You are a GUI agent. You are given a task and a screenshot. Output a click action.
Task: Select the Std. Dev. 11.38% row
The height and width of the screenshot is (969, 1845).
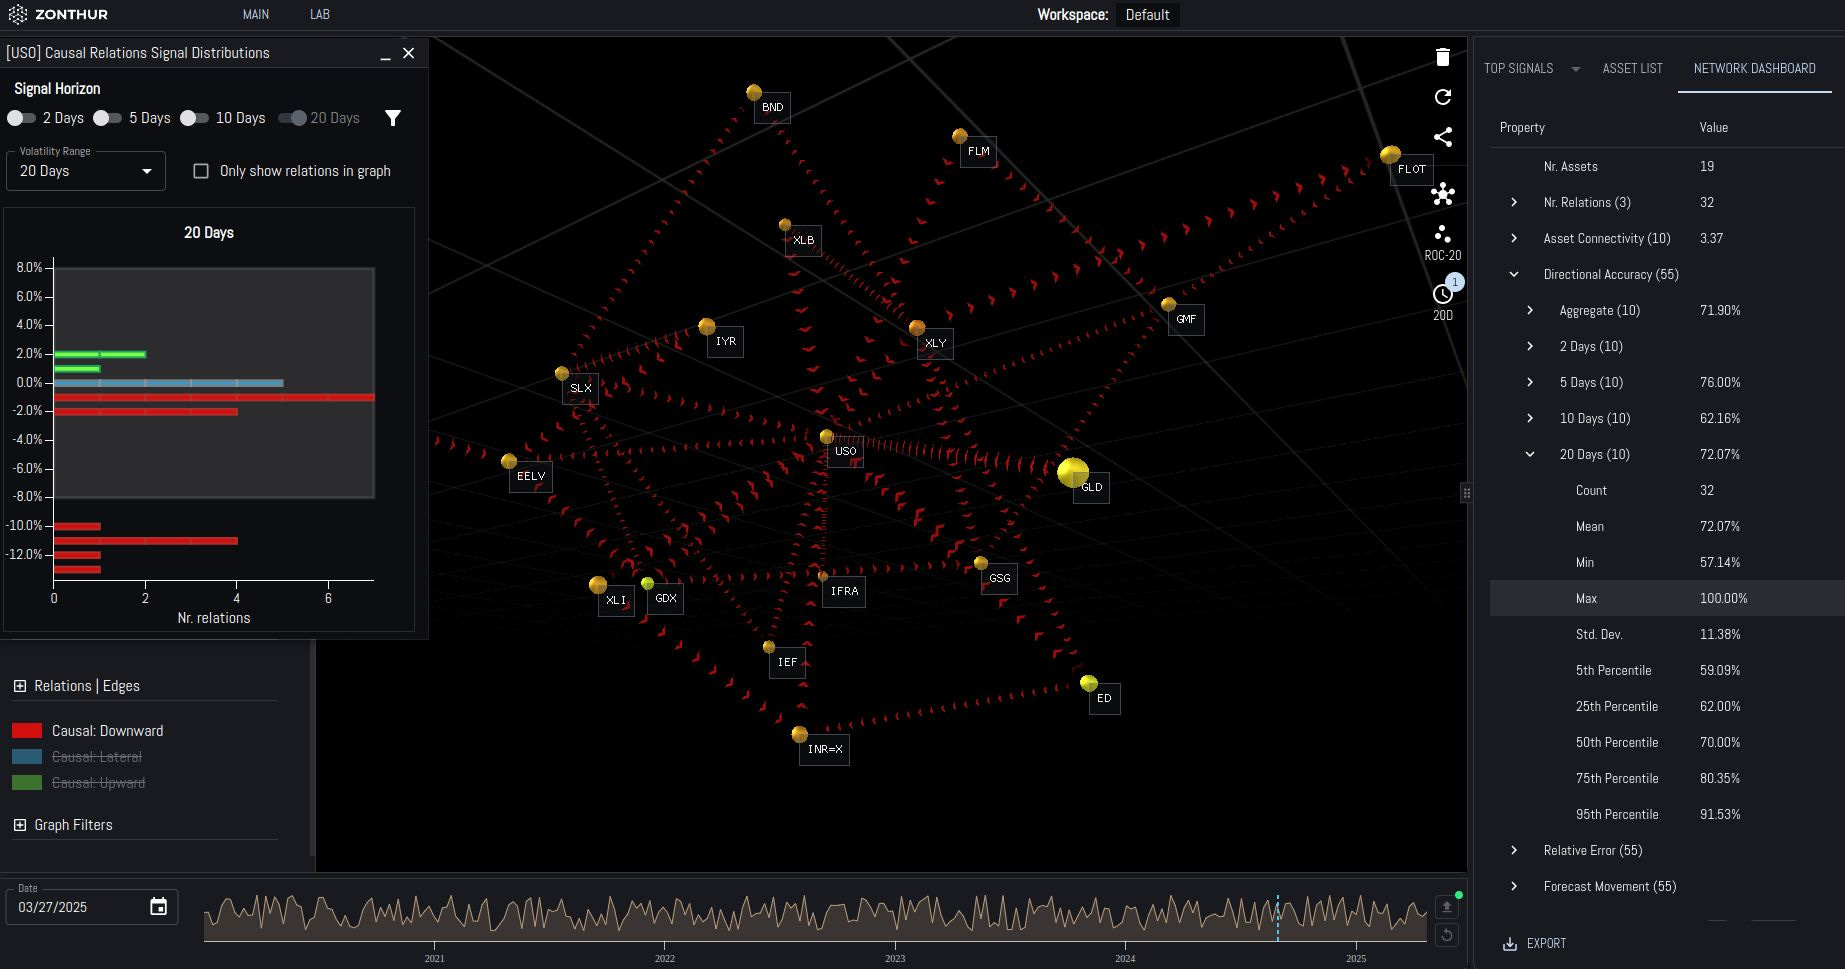click(x=1667, y=634)
